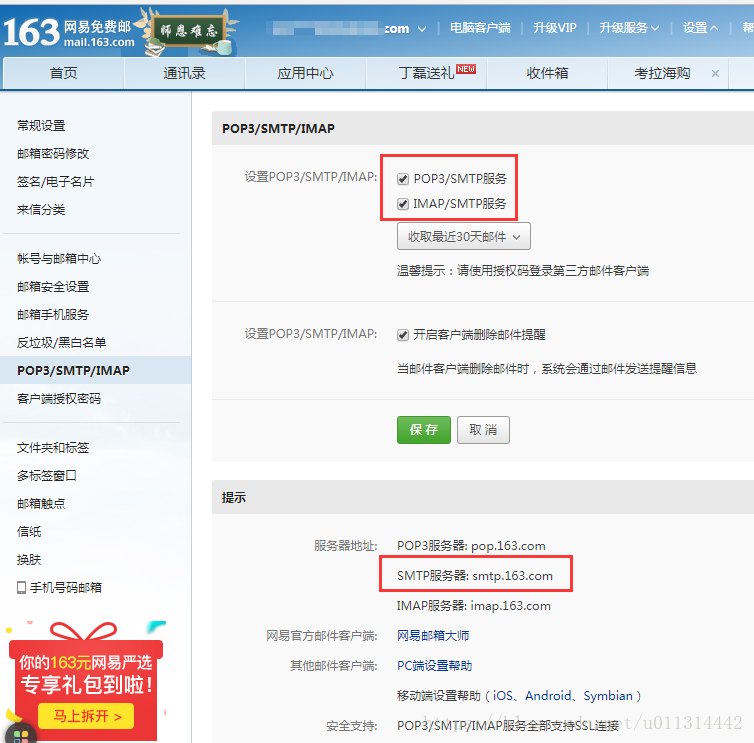
Task: Select 多标签窗口 in the sidebar
Action: [47, 476]
